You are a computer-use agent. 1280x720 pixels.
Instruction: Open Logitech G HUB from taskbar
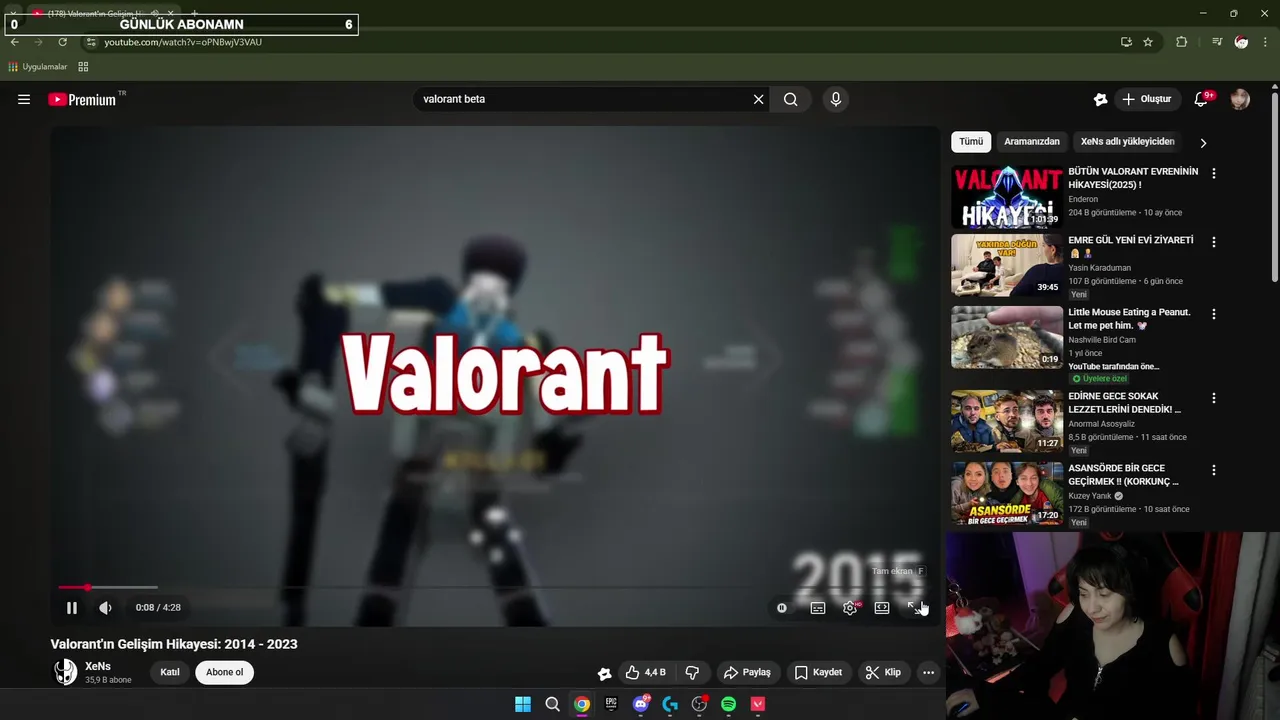click(x=670, y=704)
